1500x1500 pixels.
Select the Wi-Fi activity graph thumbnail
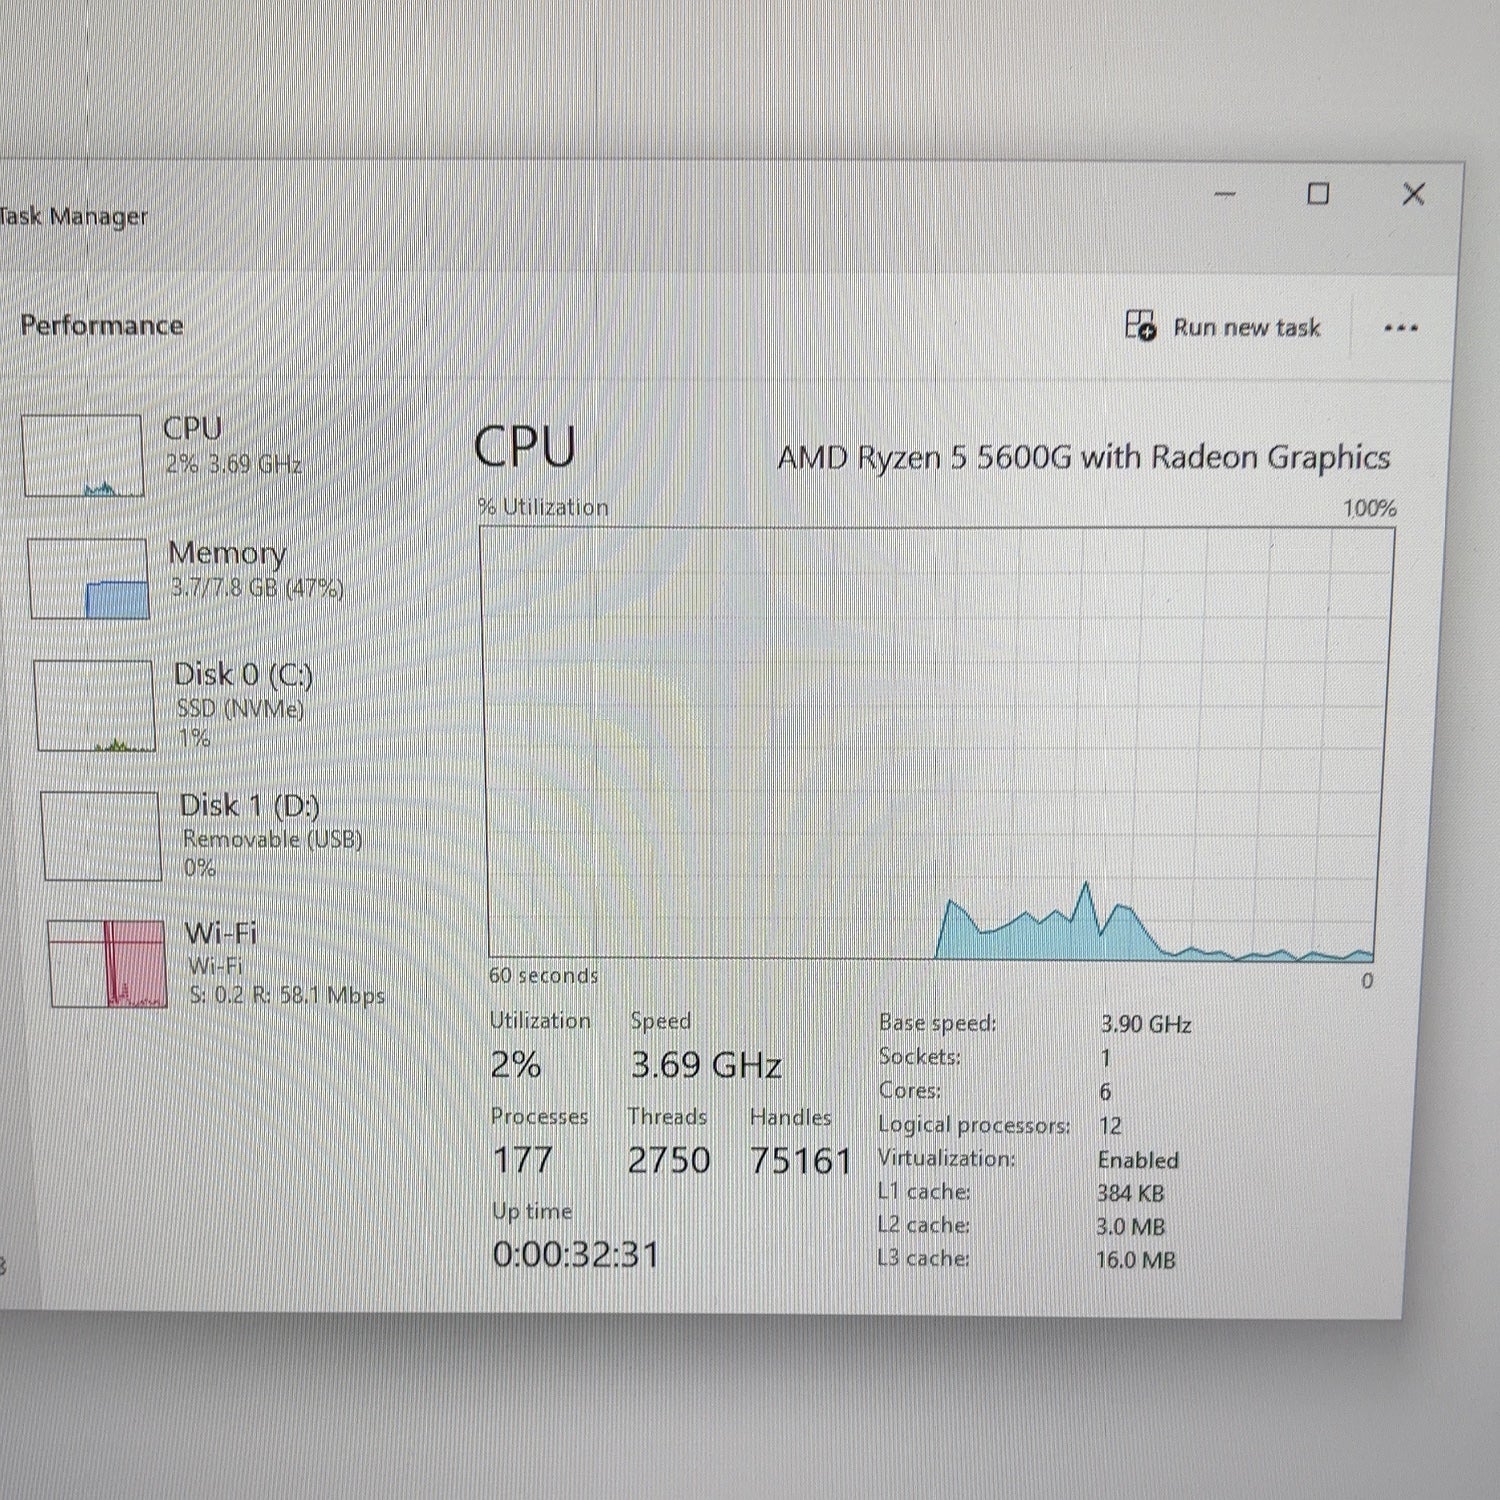pos(107,964)
